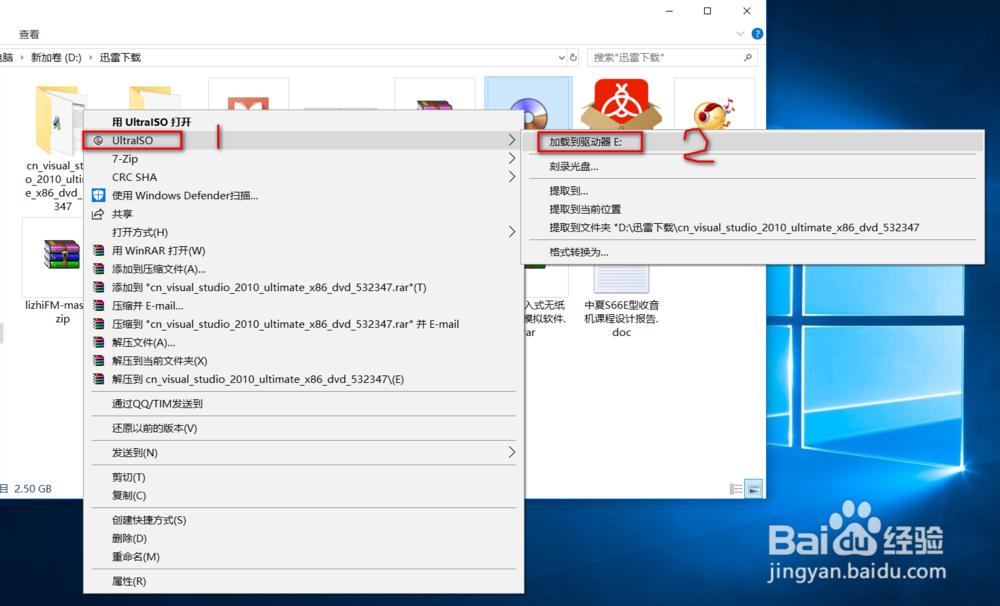The height and width of the screenshot is (606, 1000).
Task: Click WinRAR icon beside 用 WinRAR 打开(W)
Action: 98,251
